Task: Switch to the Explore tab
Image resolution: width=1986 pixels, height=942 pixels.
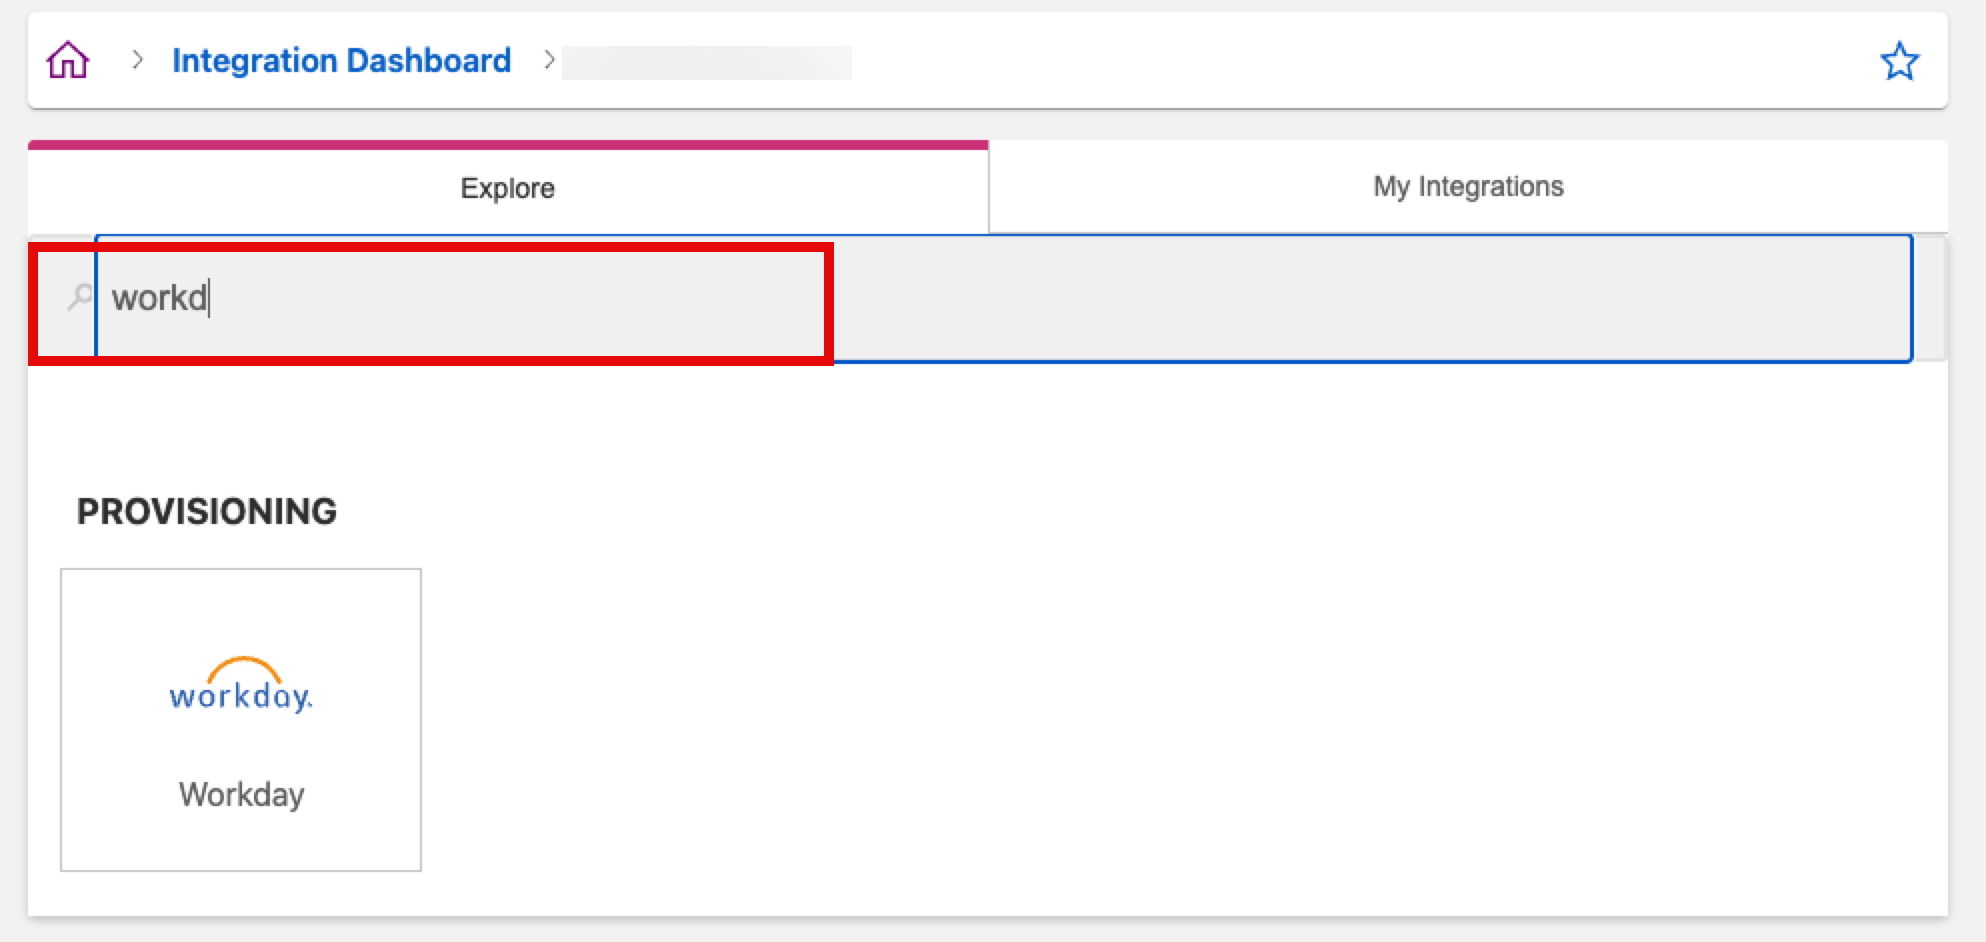Action: 507,188
